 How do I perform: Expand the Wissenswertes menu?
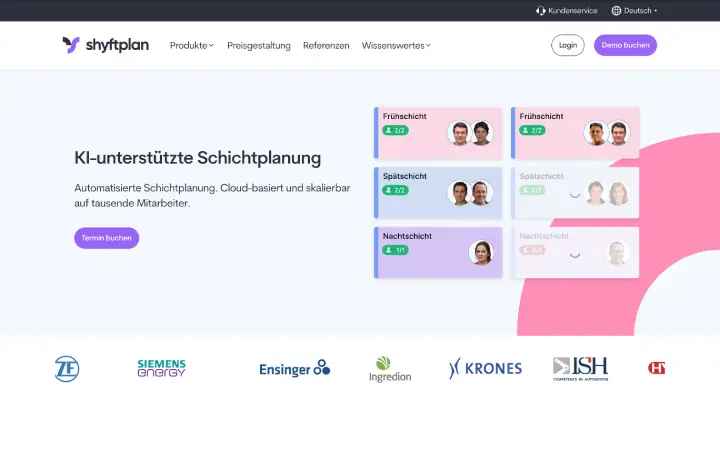[396, 45]
